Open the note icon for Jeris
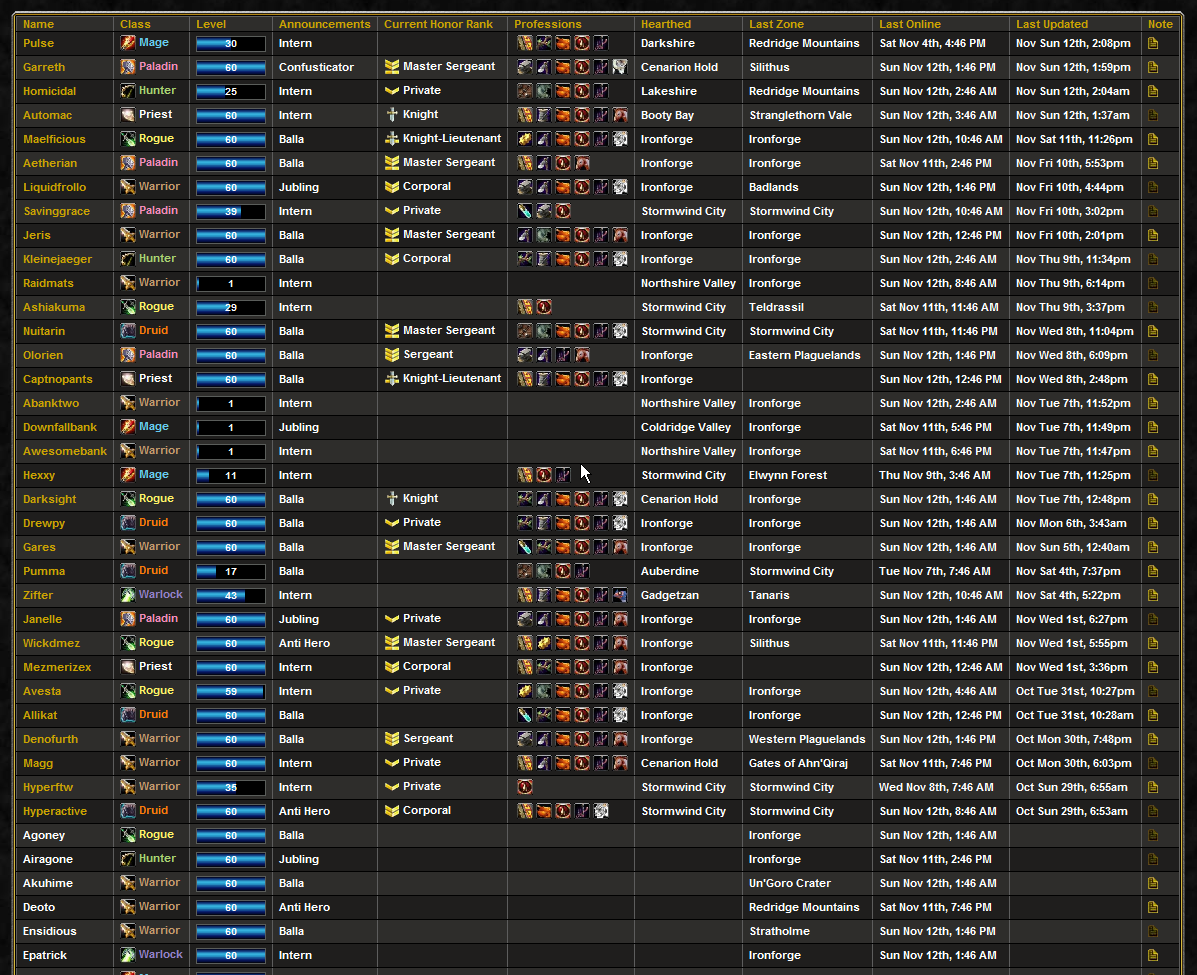Screen dimensions: 1197x975 pyautogui.click(x=1153, y=235)
